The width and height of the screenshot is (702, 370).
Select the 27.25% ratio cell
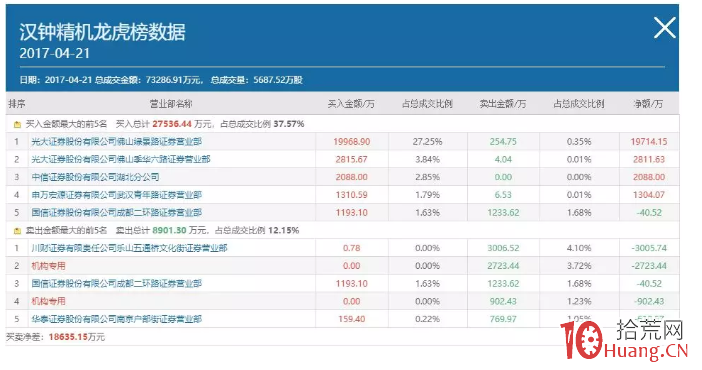click(428, 142)
